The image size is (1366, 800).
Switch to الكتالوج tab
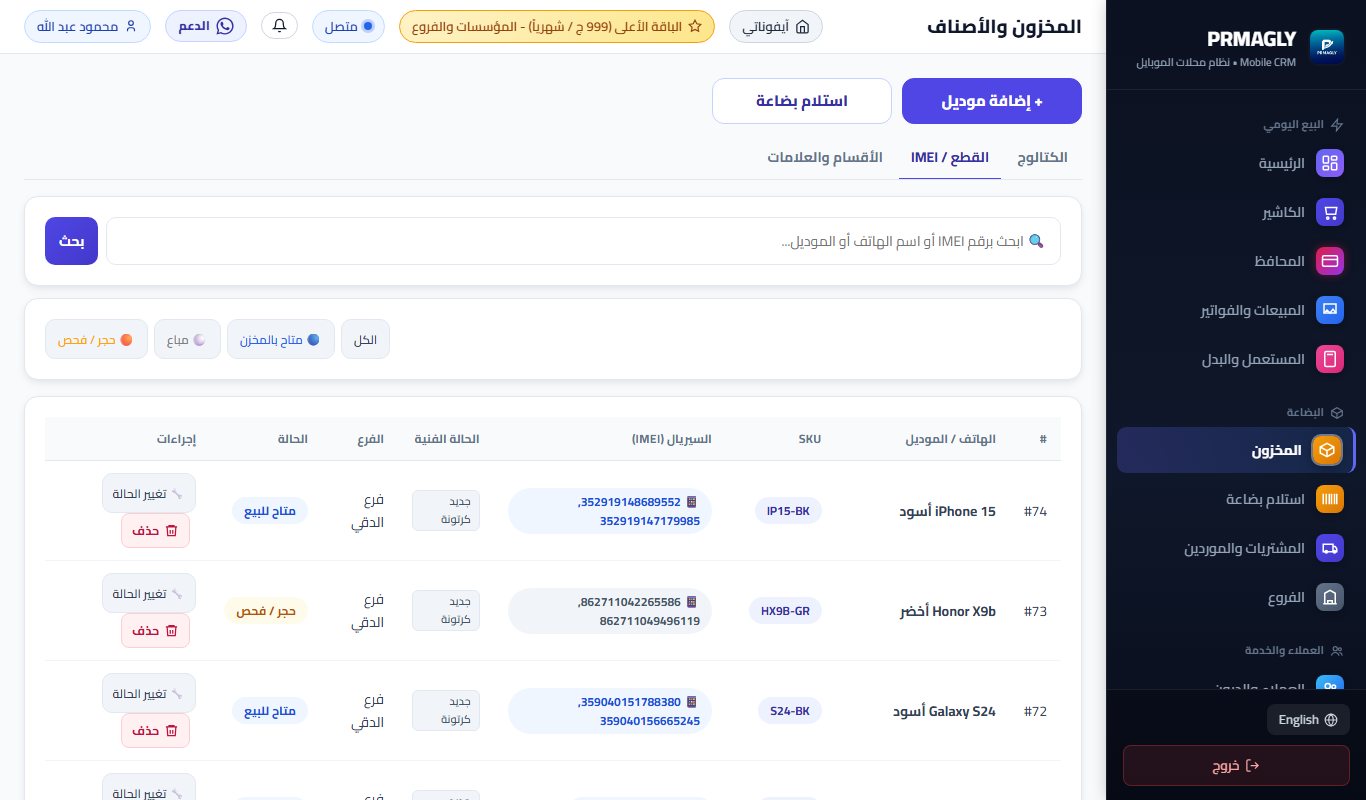(x=1042, y=158)
